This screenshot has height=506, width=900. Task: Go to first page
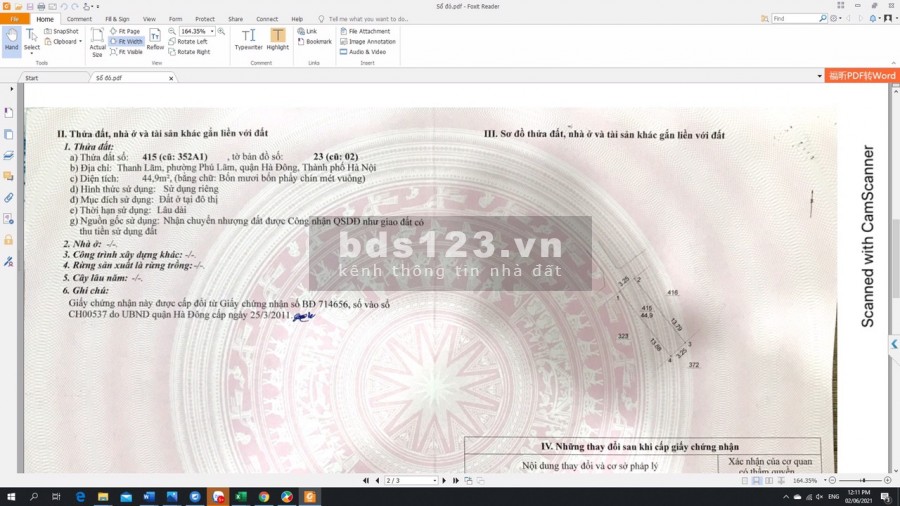click(x=366, y=481)
